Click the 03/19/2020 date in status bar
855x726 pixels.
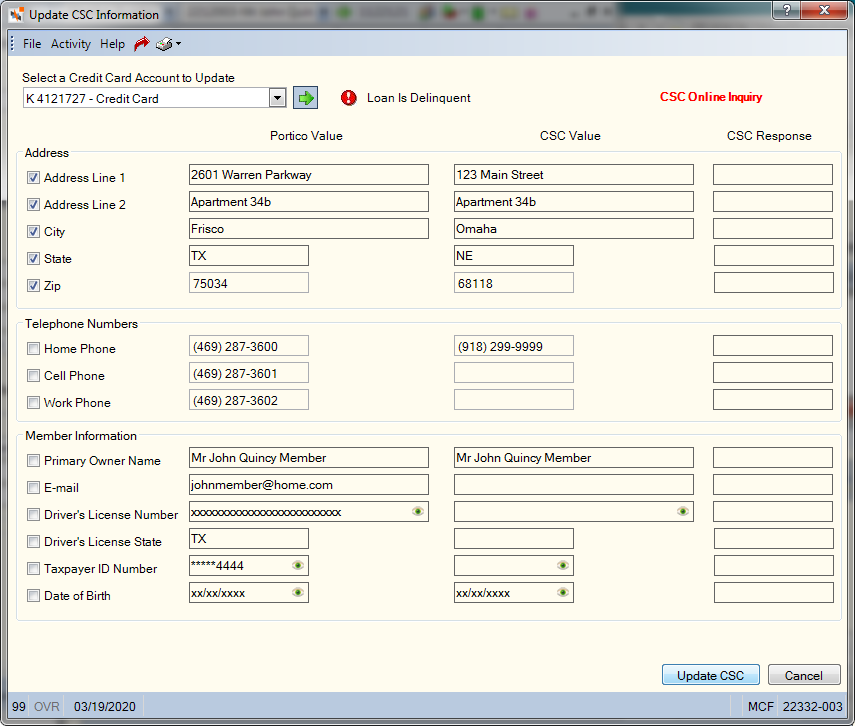click(105, 706)
